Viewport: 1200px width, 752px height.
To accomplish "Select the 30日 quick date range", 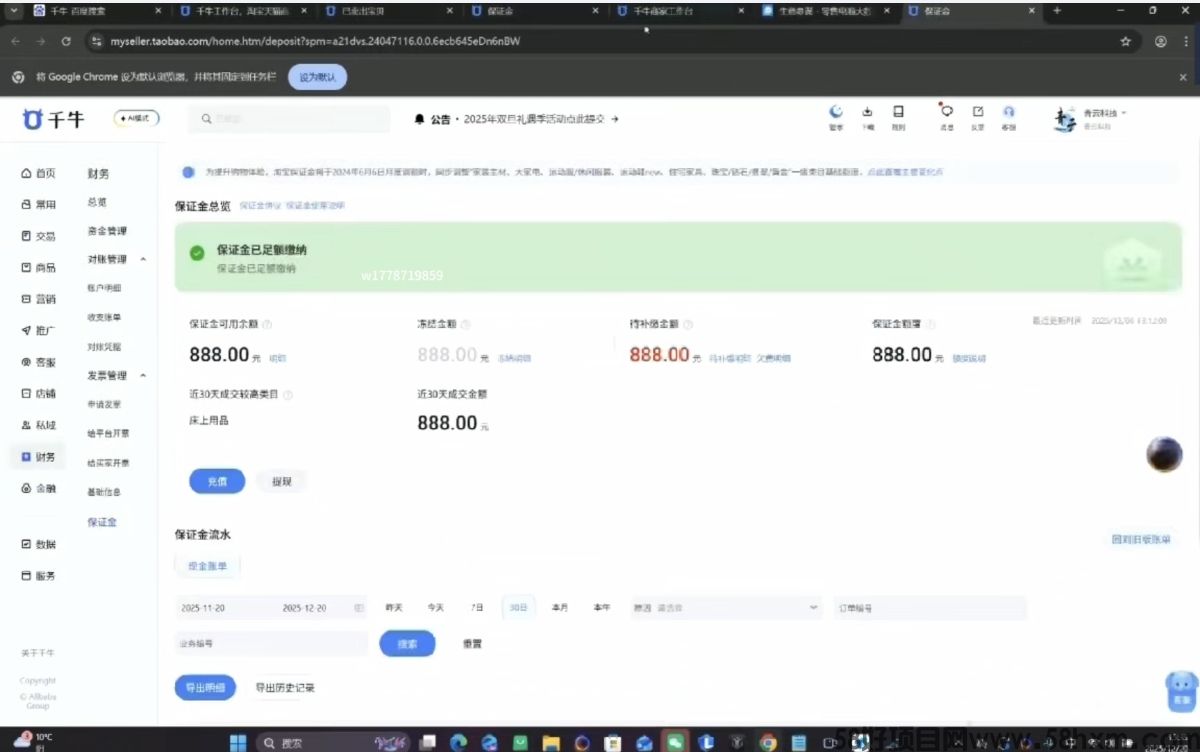I will click(518, 608).
